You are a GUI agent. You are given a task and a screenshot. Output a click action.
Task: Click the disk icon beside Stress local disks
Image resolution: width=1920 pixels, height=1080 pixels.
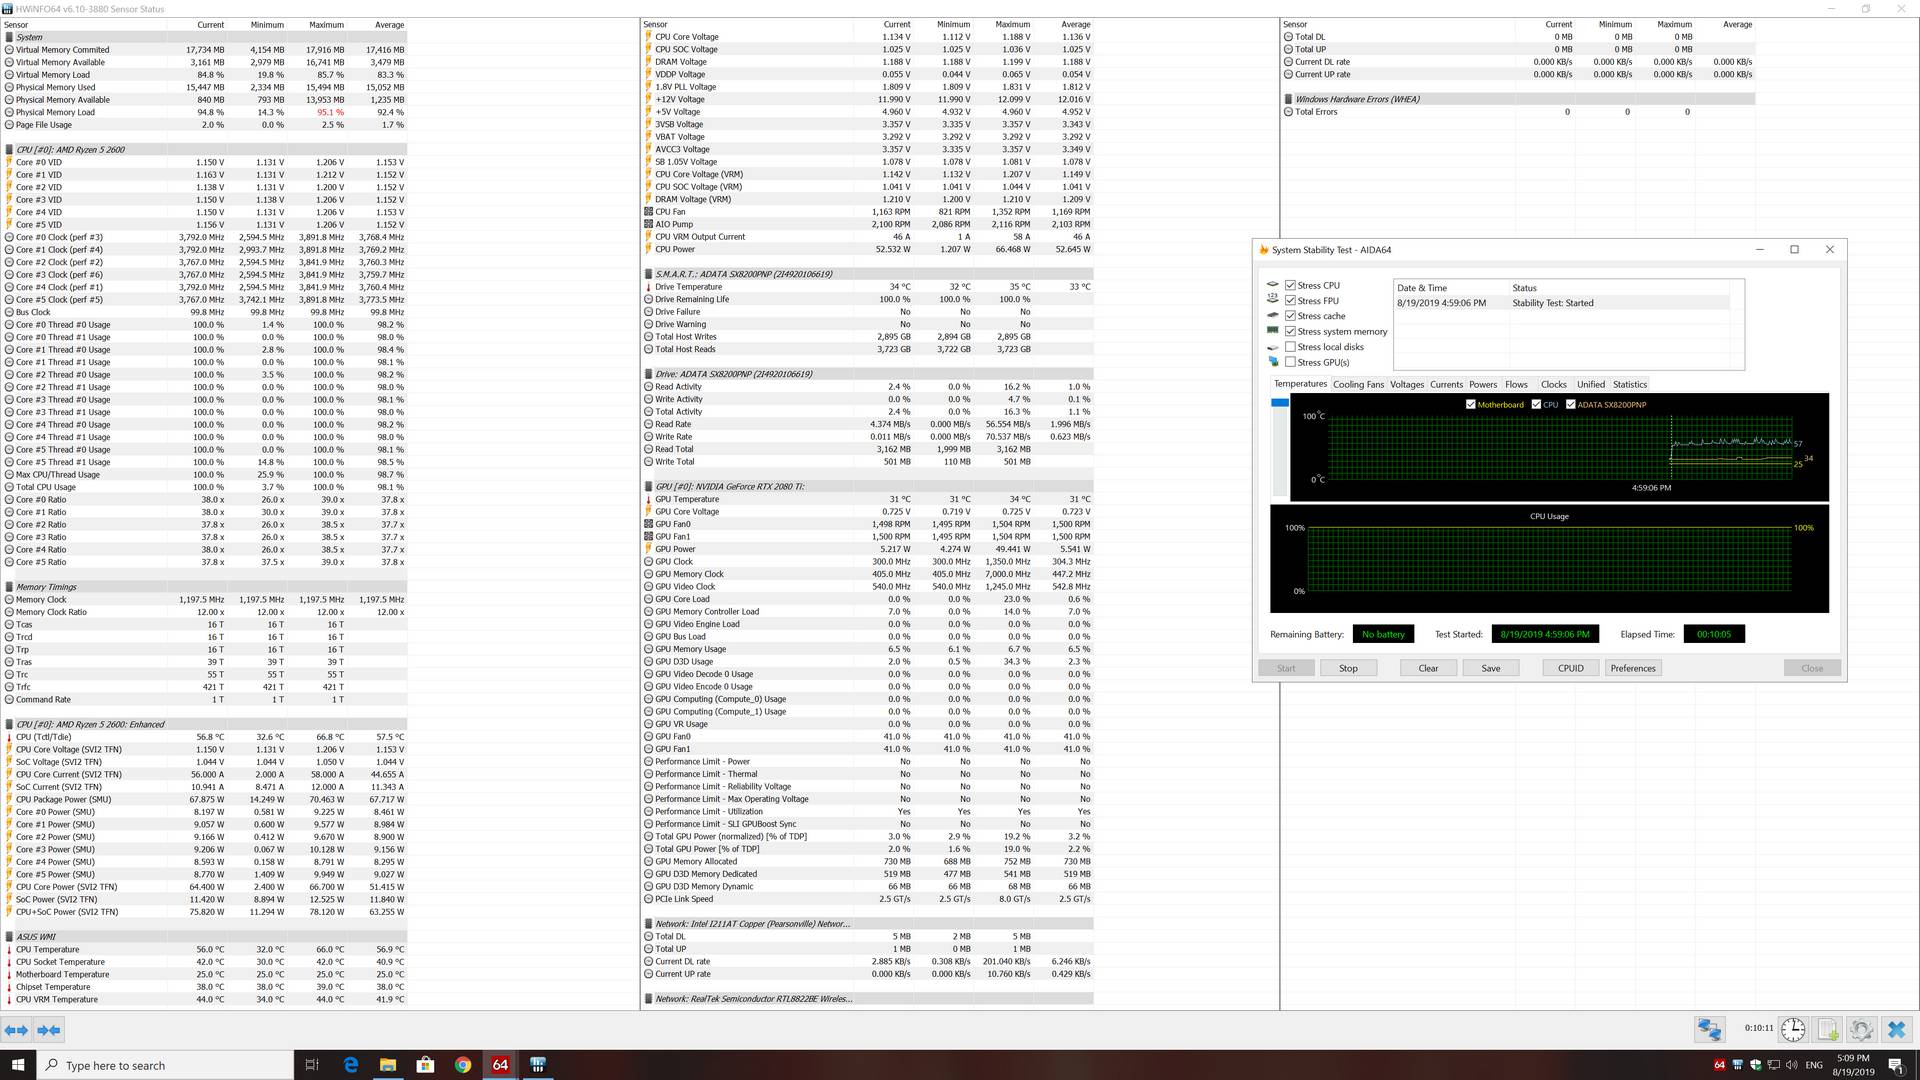(1273, 347)
